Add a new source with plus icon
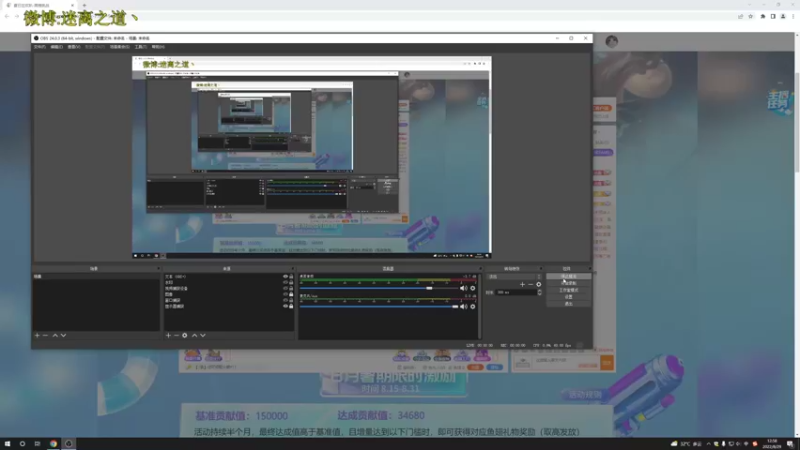Screen dimensions: 800x450 tap(168, 335)
